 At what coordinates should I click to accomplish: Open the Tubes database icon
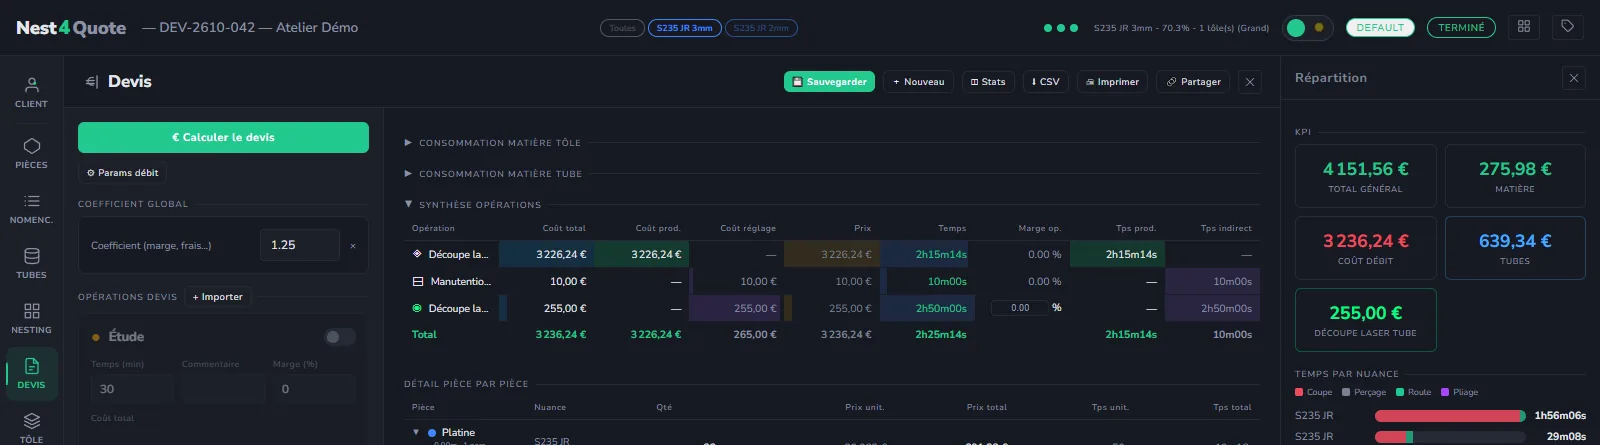[31, 263]
